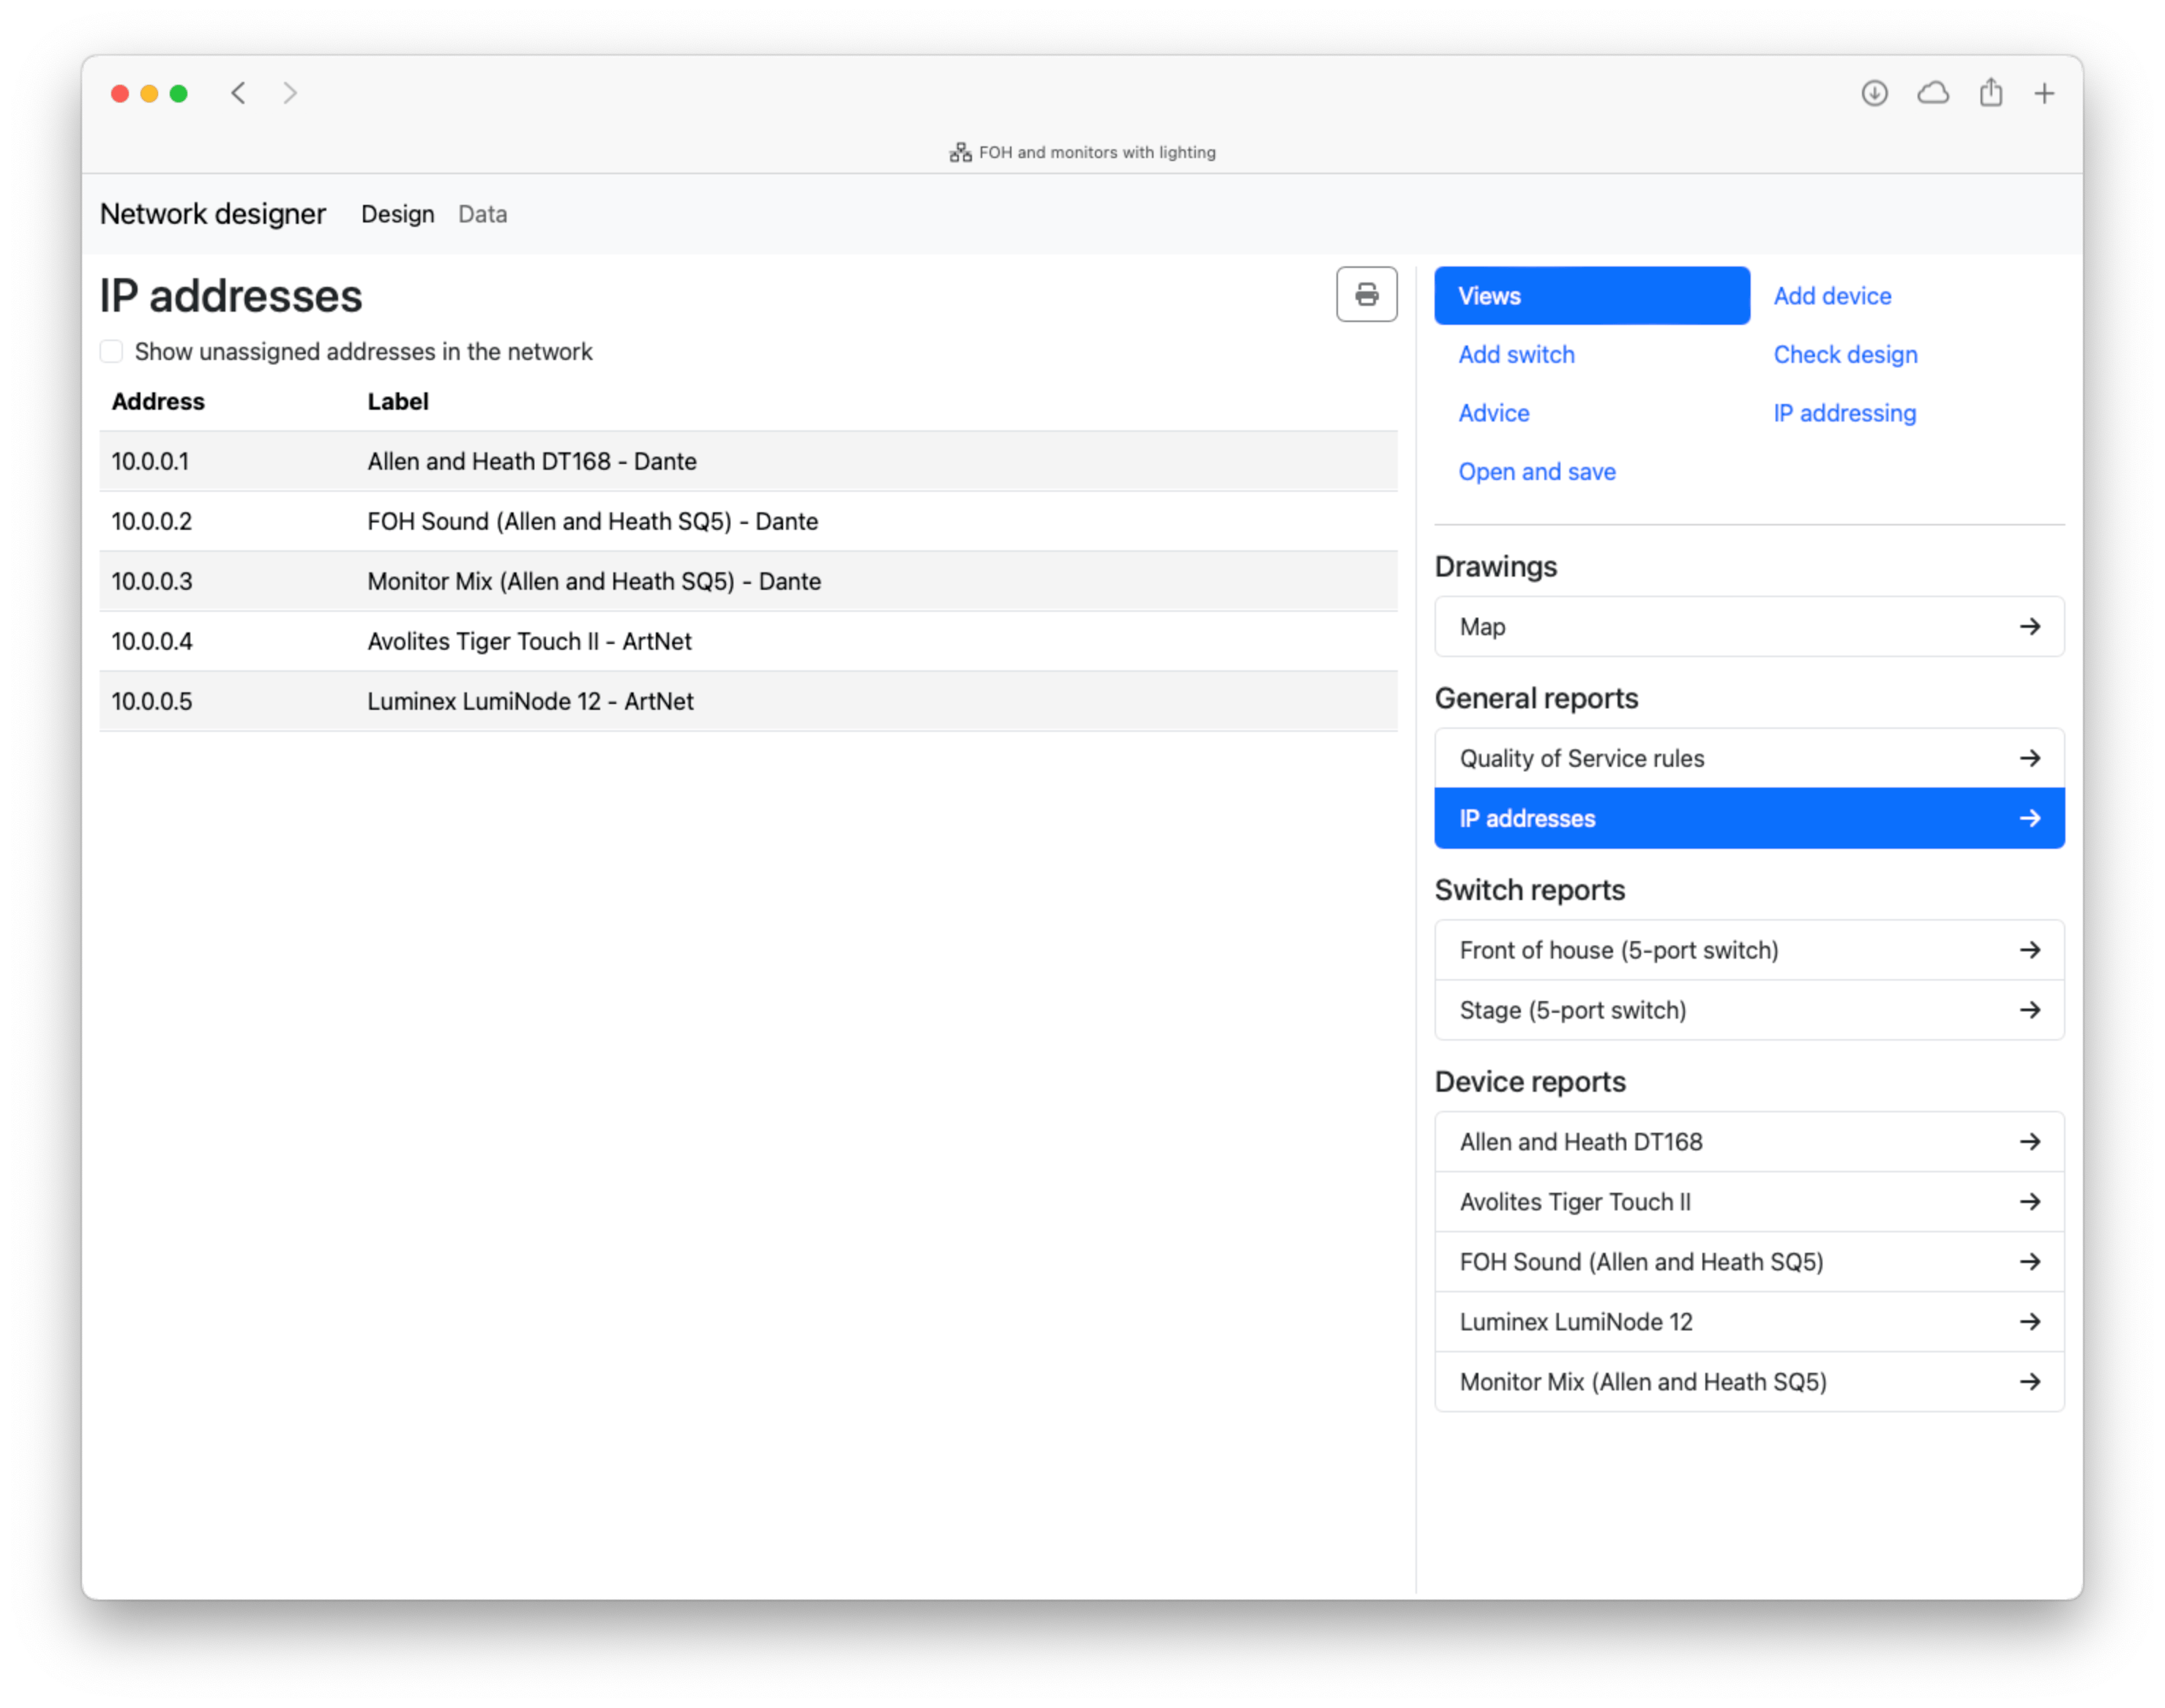
Task: Click the browser back arrow
Action: coord(238,92)
